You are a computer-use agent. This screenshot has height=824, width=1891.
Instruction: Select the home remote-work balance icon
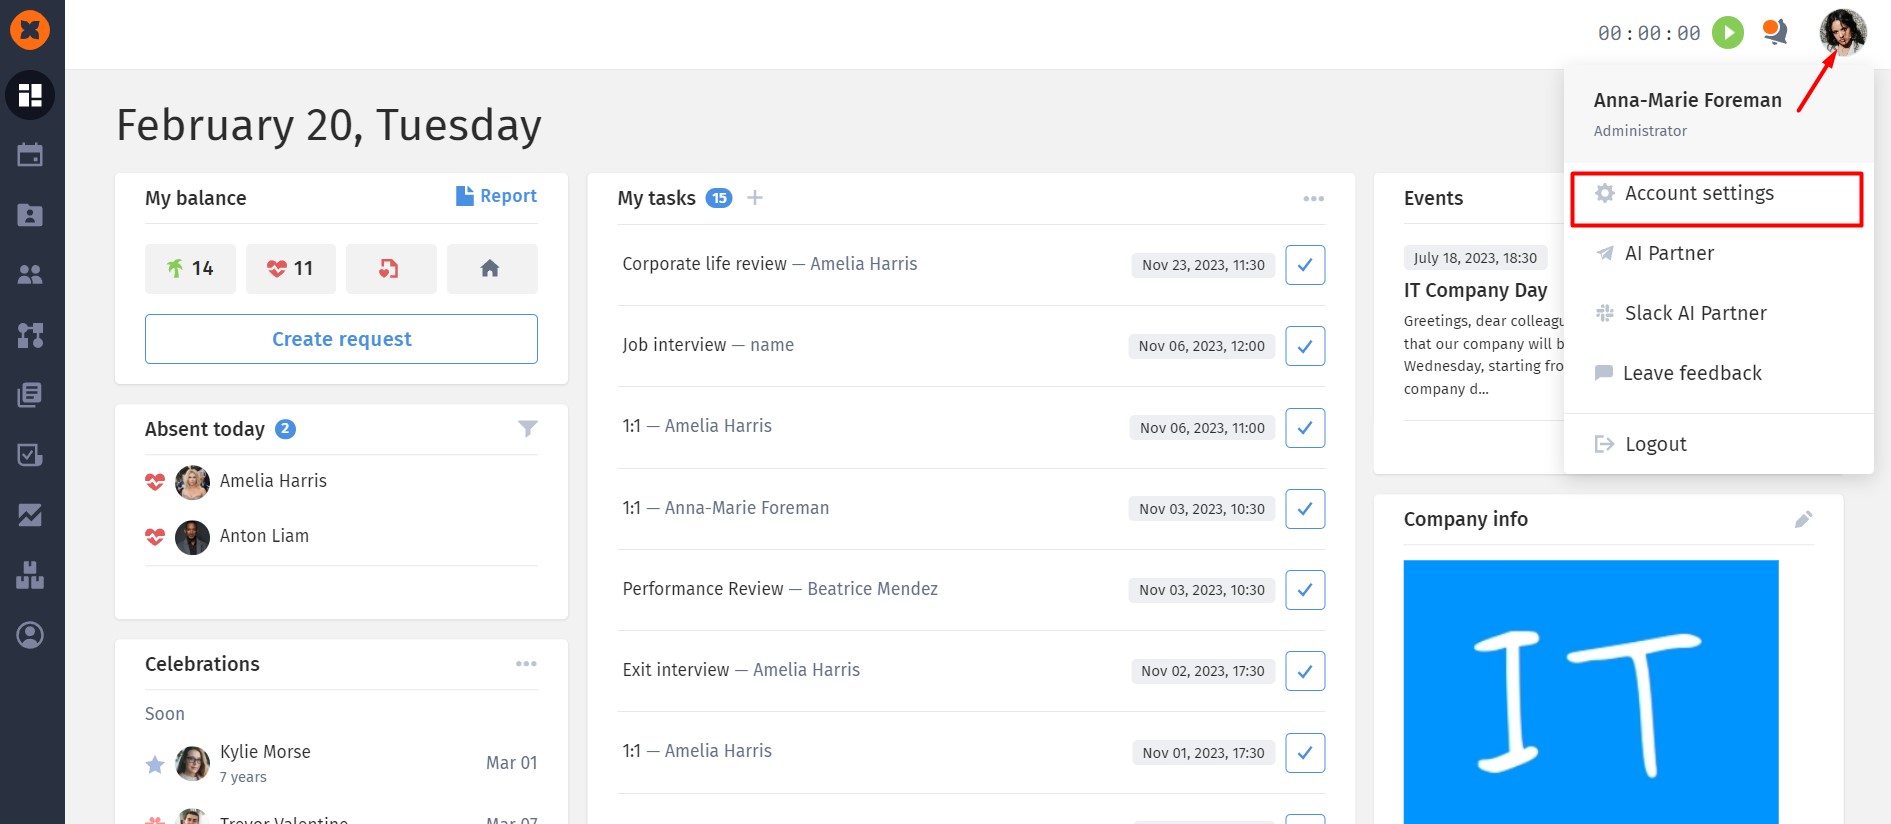(491, 268)
